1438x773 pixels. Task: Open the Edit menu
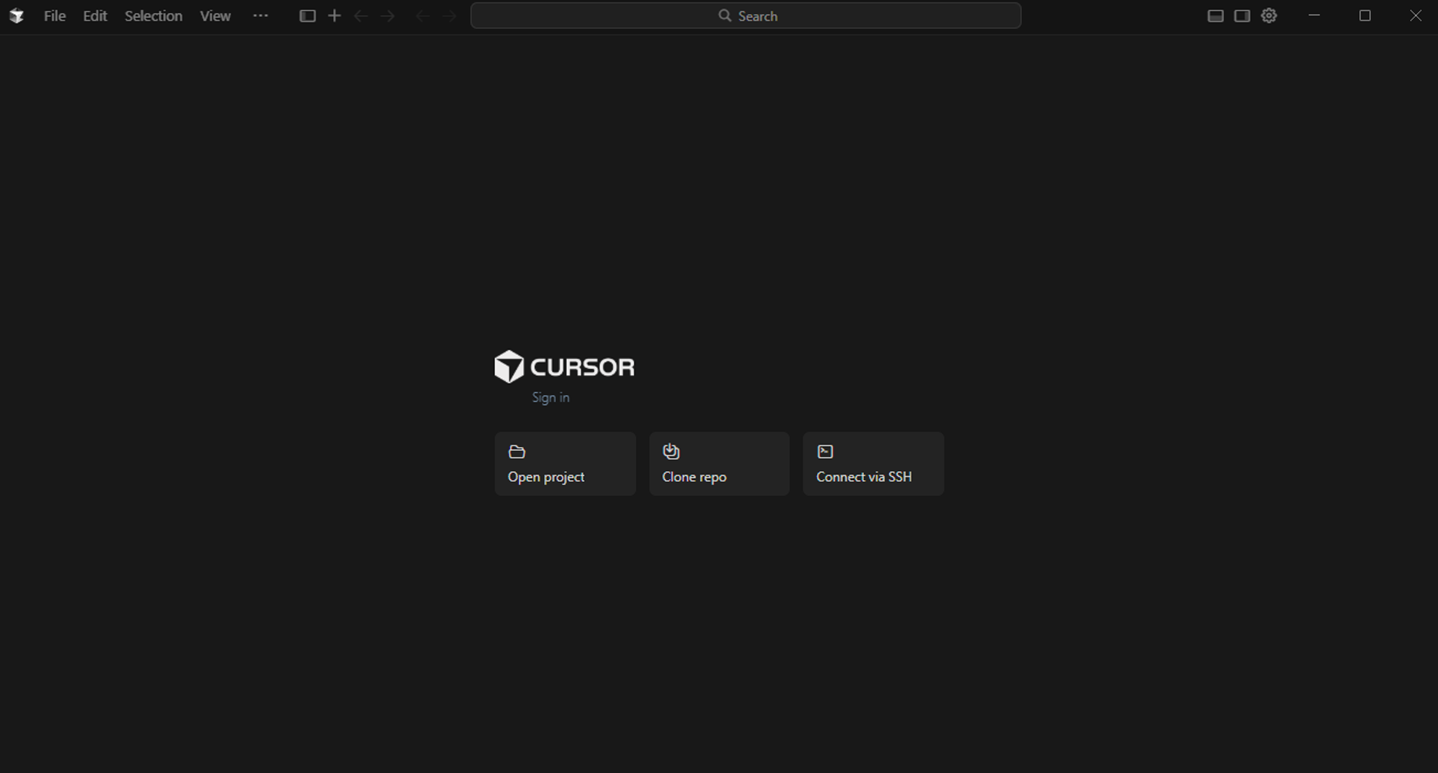point(94,15)
